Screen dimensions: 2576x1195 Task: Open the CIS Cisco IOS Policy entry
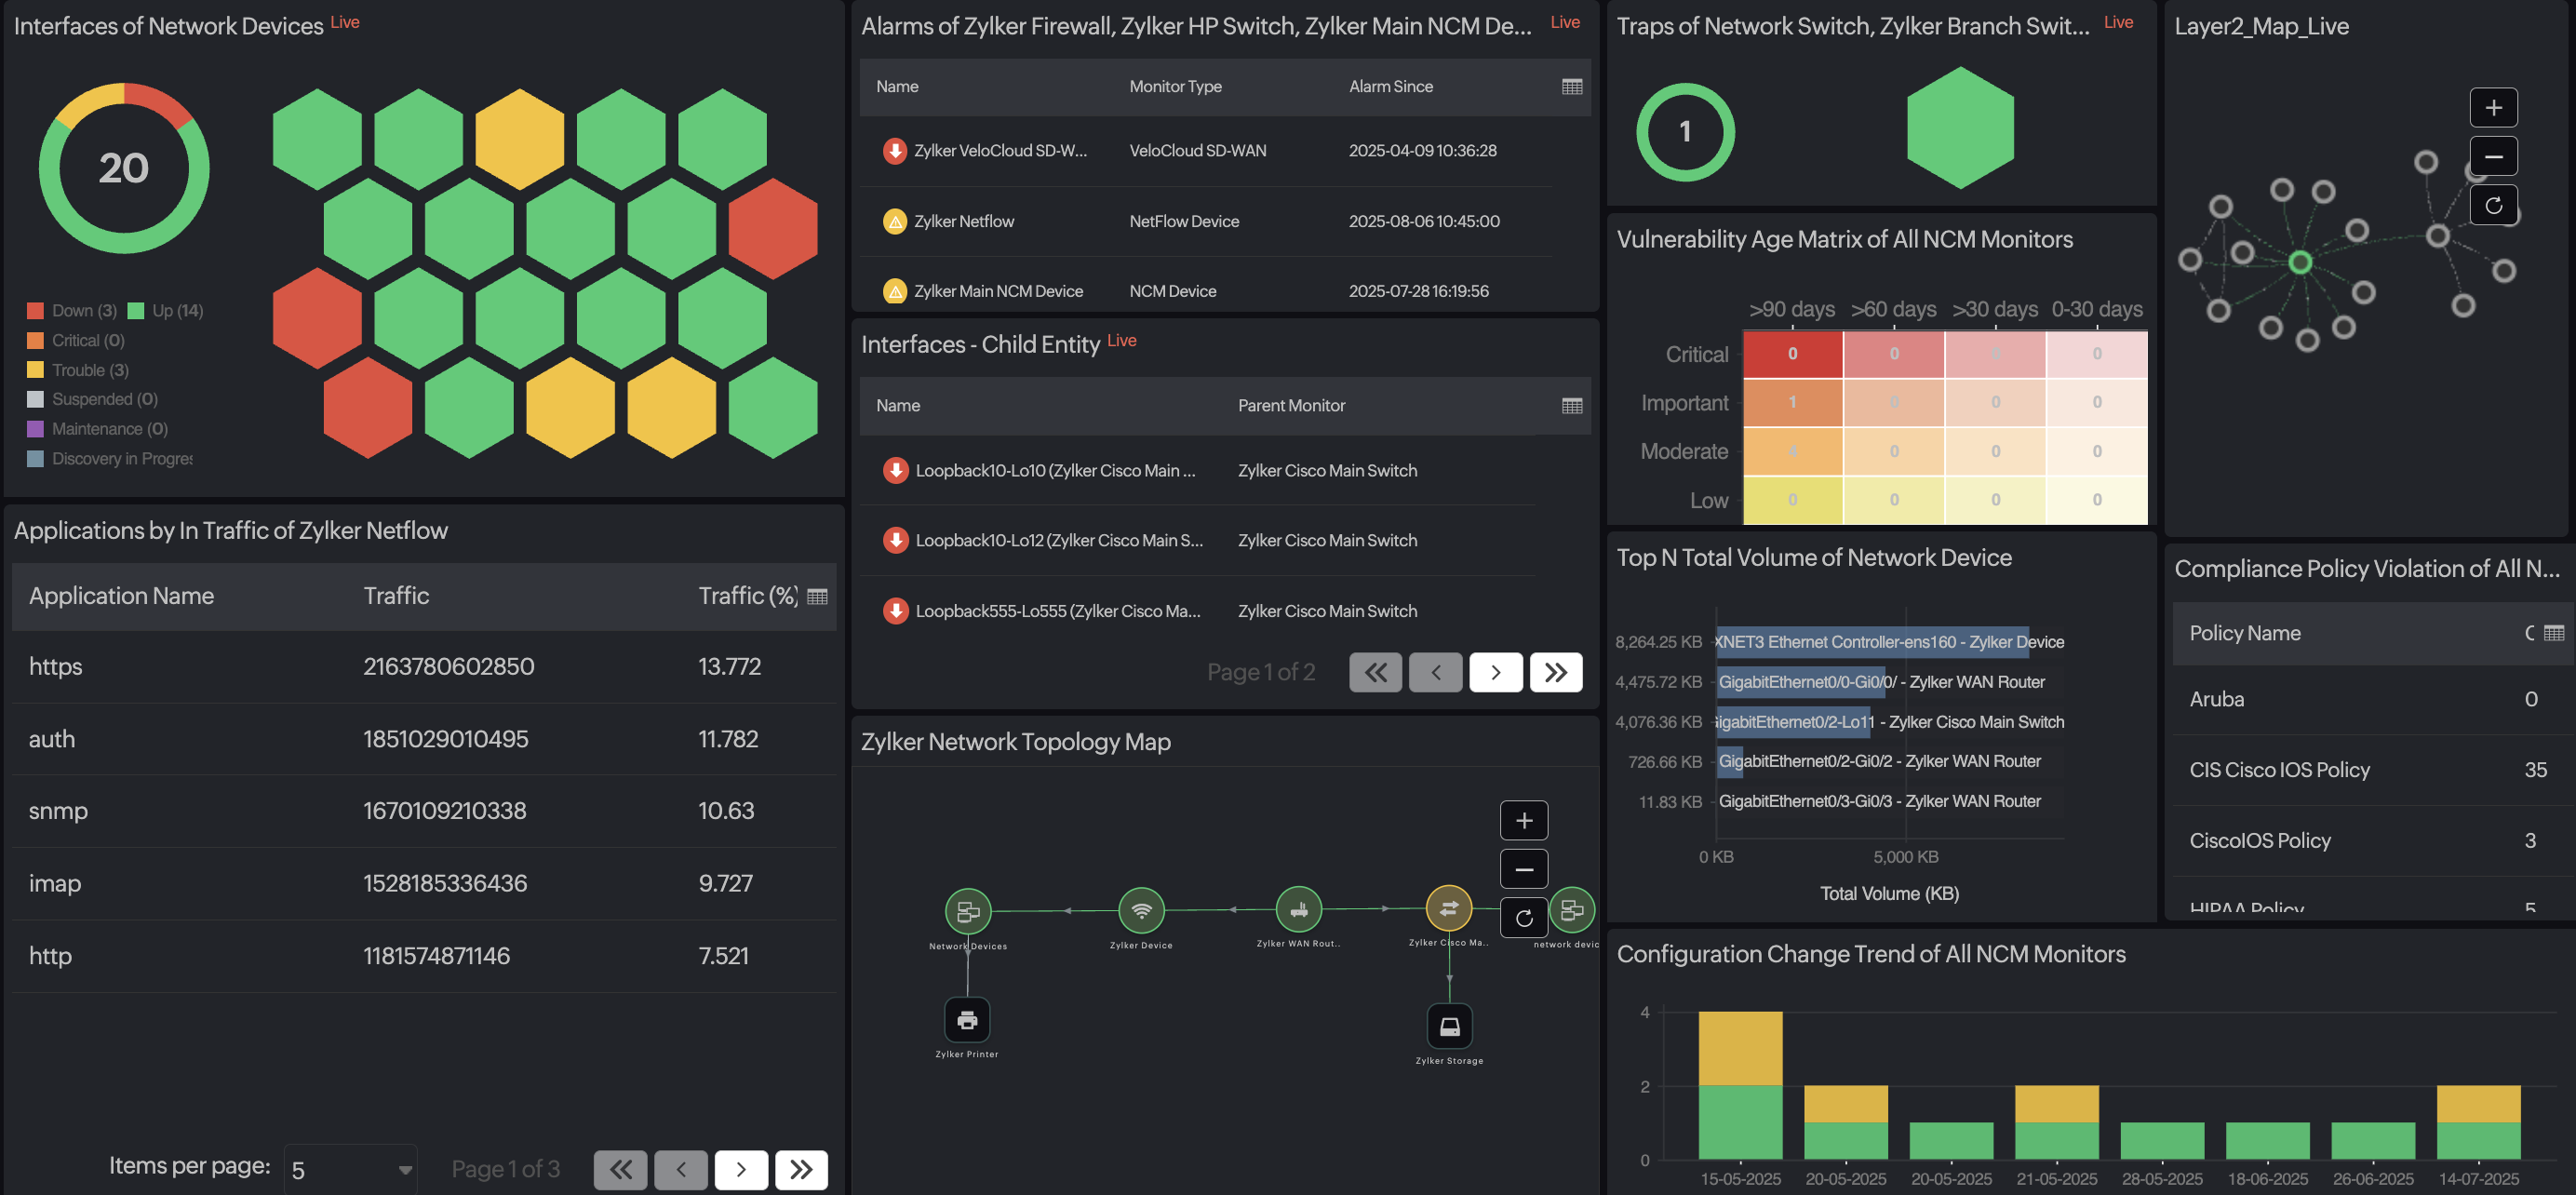(2279, 769)
